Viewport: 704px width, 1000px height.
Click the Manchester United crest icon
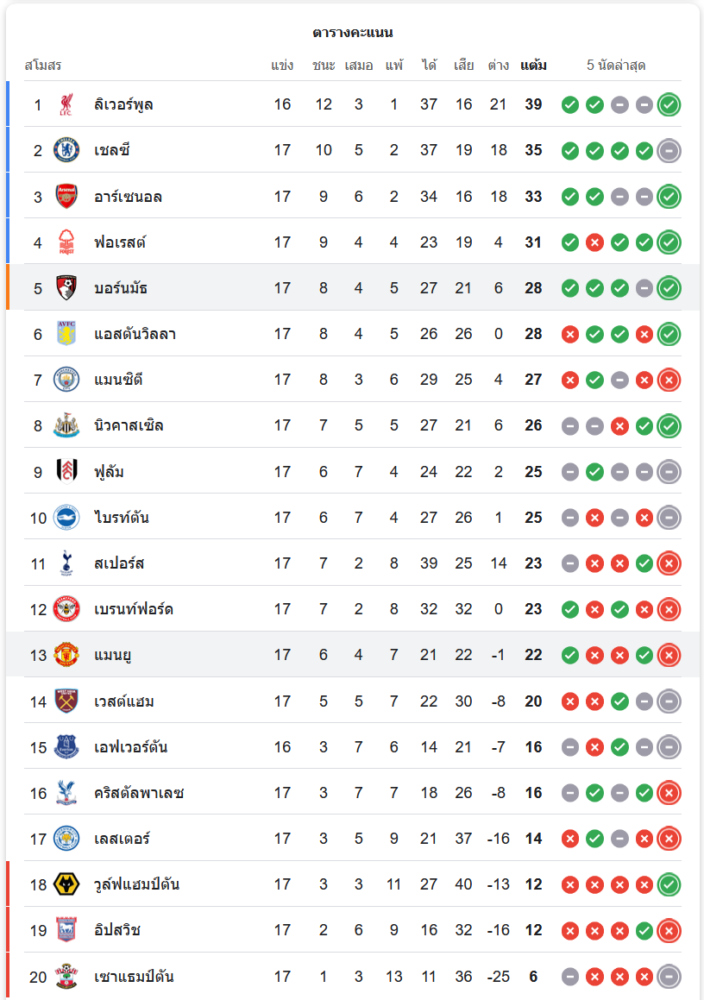(67, 655)
